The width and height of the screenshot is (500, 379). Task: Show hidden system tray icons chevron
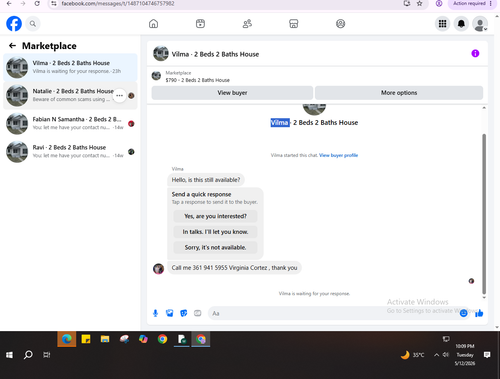click(x=436, y=355)
